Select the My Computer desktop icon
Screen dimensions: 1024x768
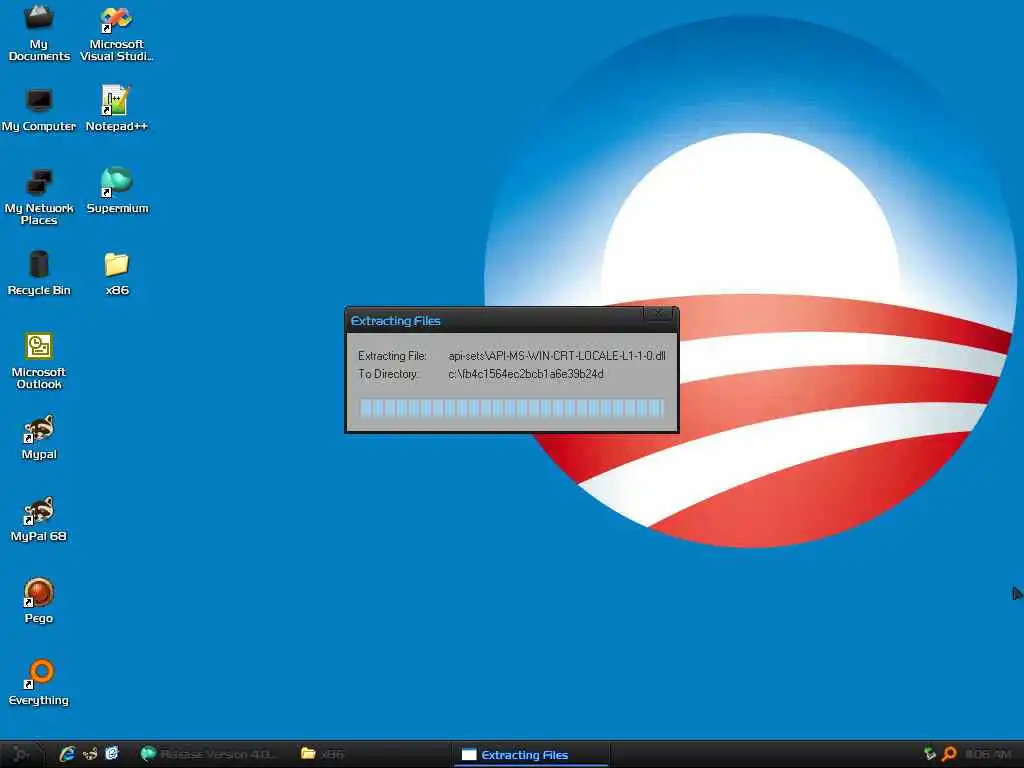(39, 110)
